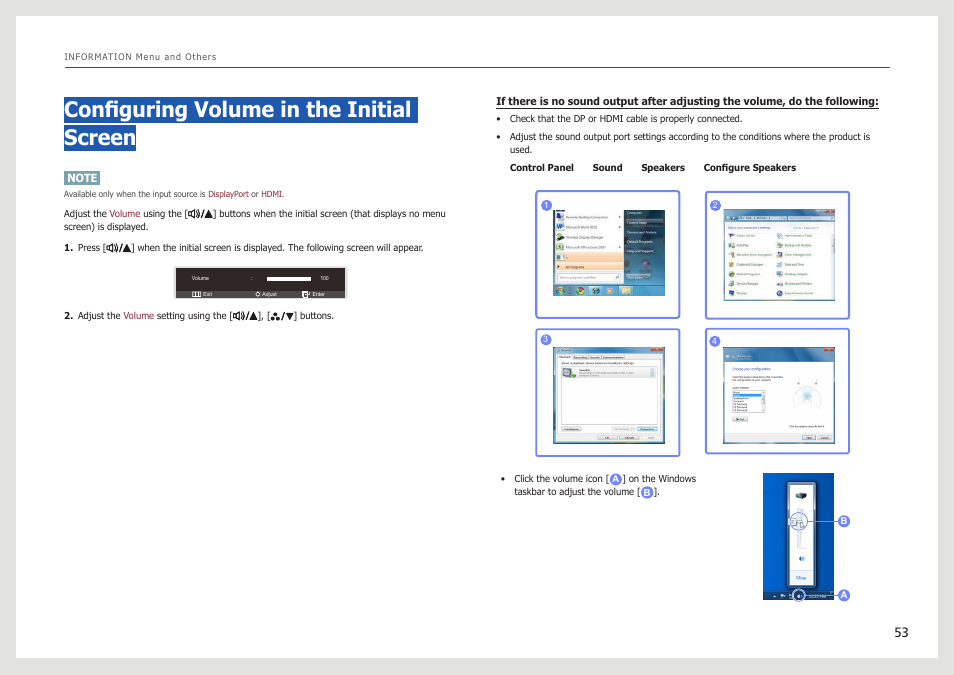Screen dimensions: 954x675
Task: Click 'Configure' button in Sound dialog image
Action: tap(571, 429)
